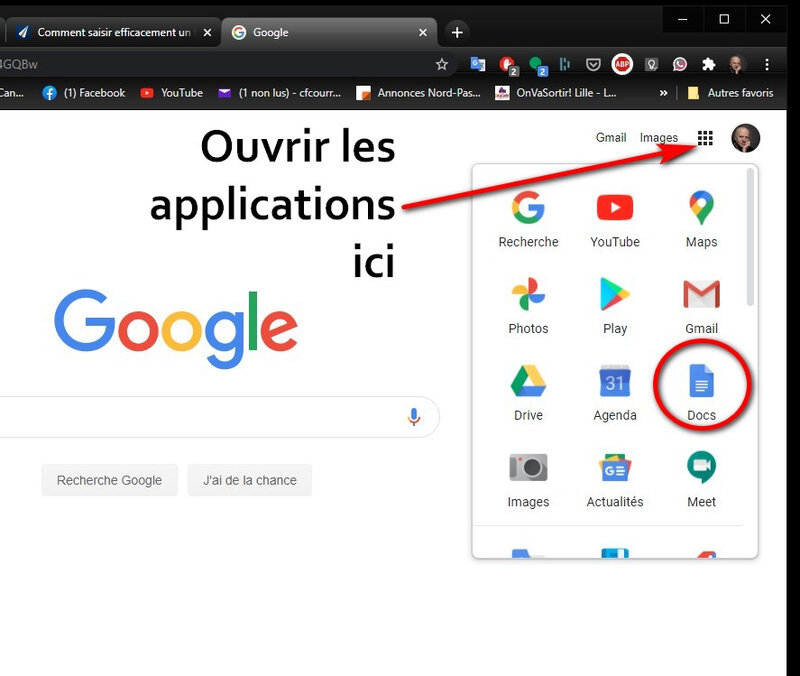Open YouTube bookmark in bookmarks bar
Viewport: 800px width, 676px height.
[171, 93]
